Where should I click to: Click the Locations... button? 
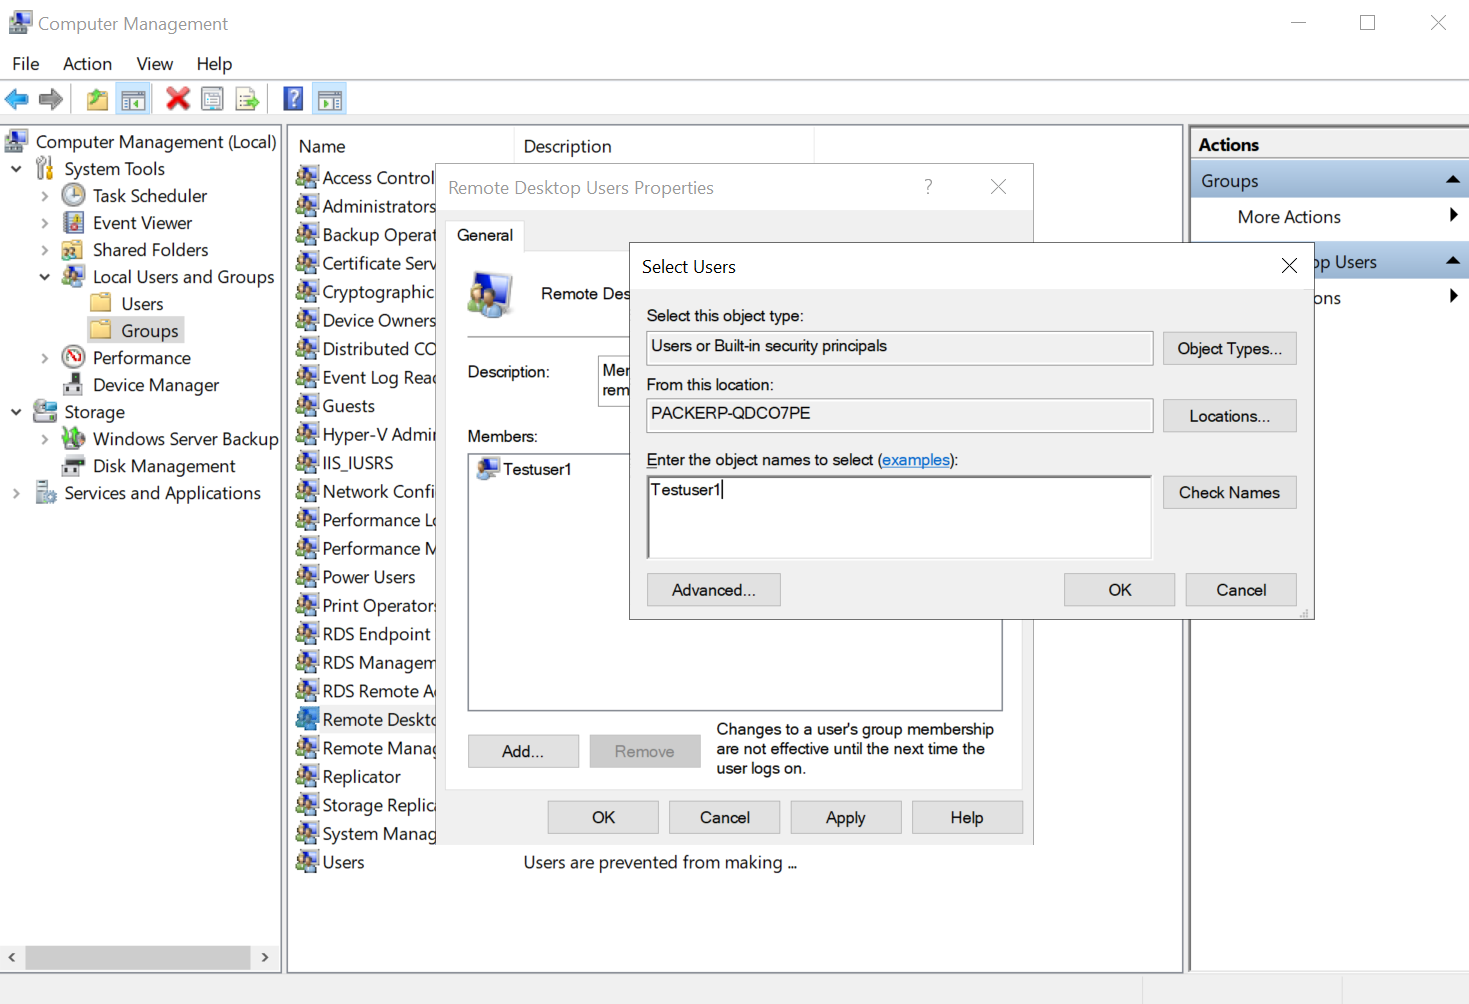pos(1229,416)
